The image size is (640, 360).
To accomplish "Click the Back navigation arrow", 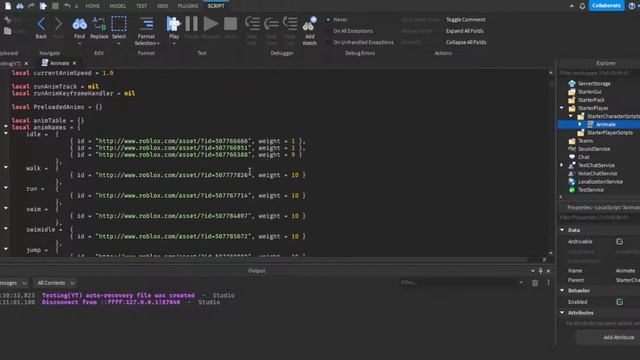I will coord(41,24).
